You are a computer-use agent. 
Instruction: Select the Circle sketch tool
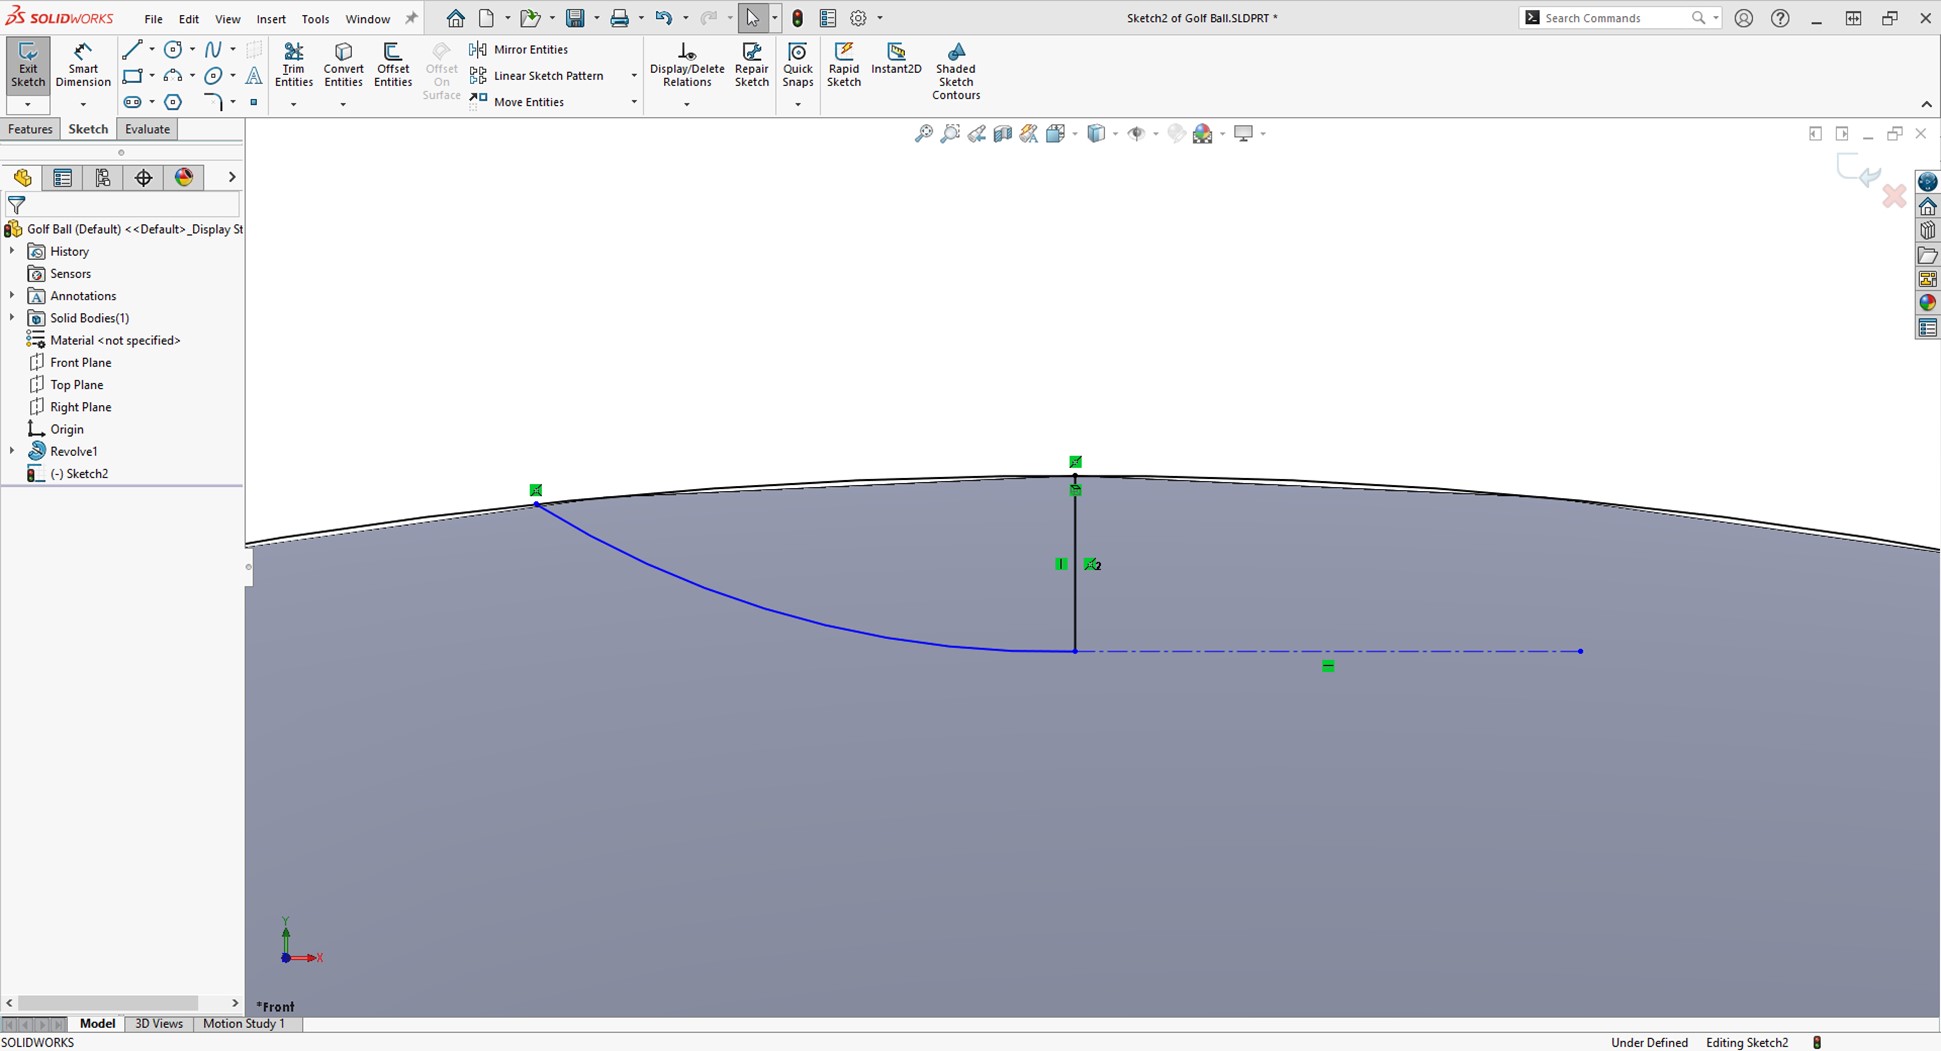pyautogui.click(x=172, y=49)
